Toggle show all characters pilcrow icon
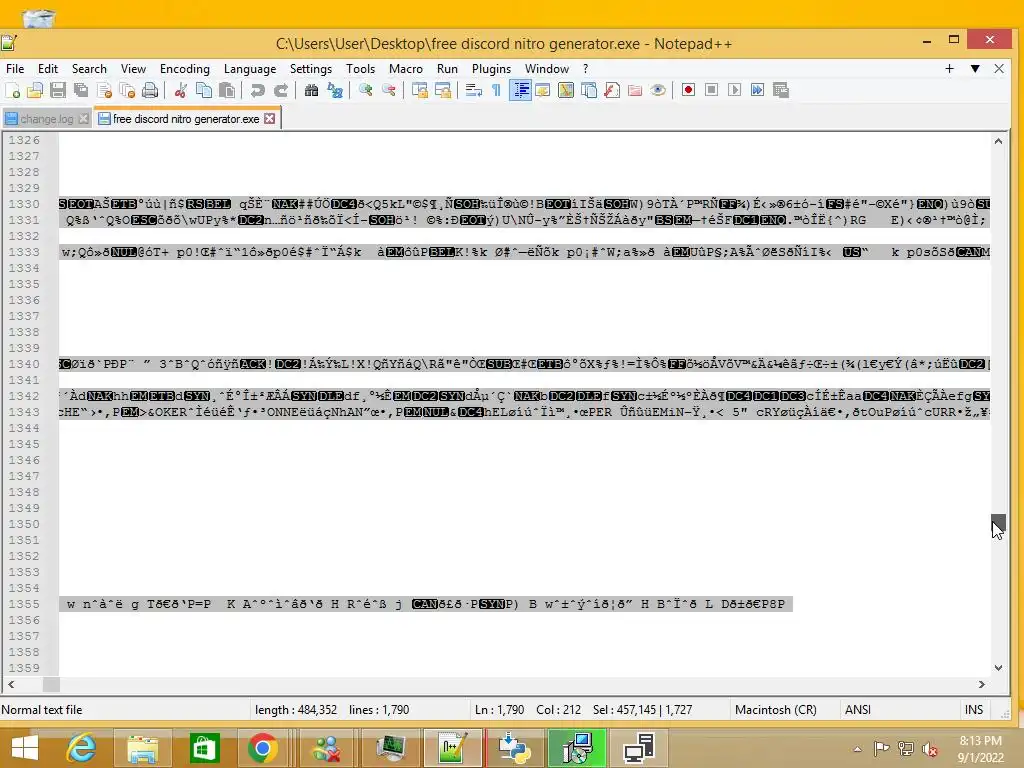The image size is (1024, 768). 496,90
